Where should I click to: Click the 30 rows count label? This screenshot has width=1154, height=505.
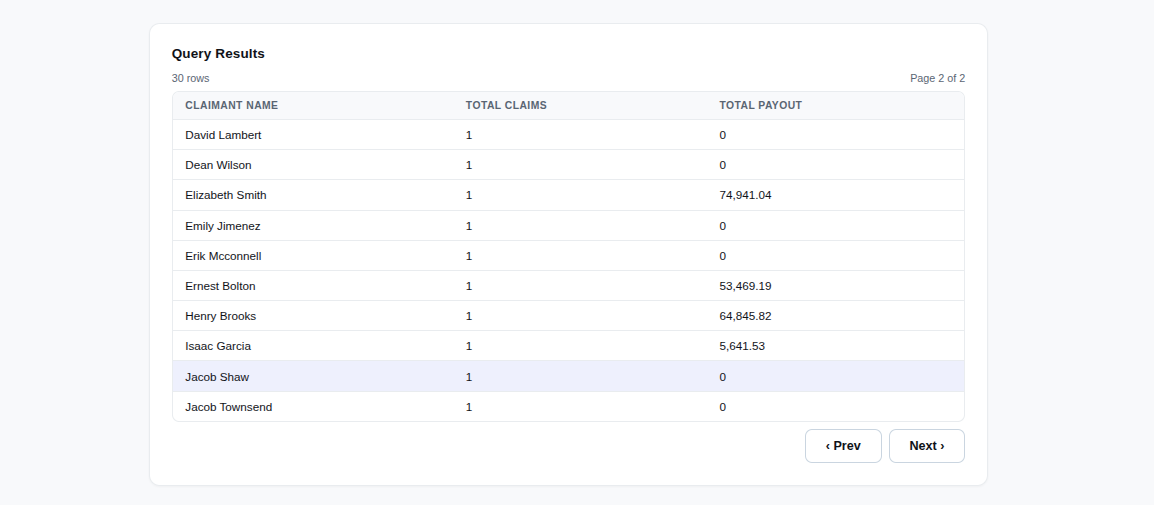click(x=191, y=78)
